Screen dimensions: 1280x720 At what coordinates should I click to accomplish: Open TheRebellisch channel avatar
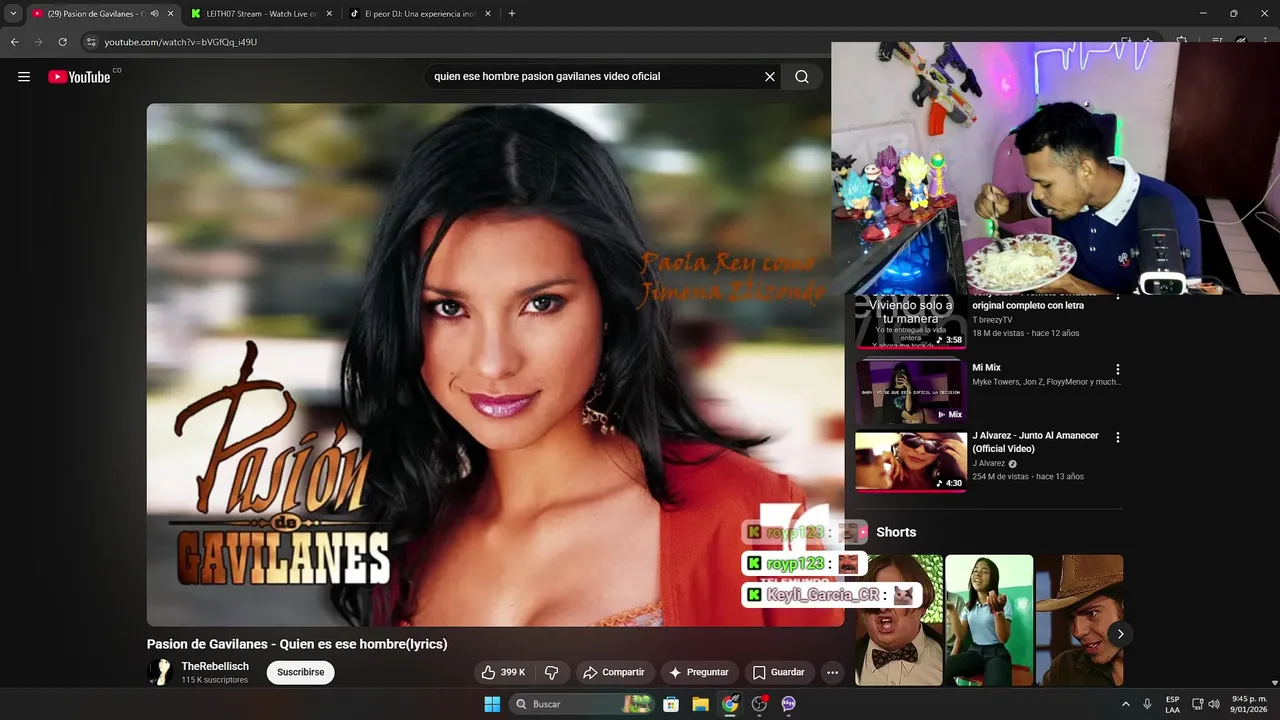pyautogui.click(x=160, y=672)
